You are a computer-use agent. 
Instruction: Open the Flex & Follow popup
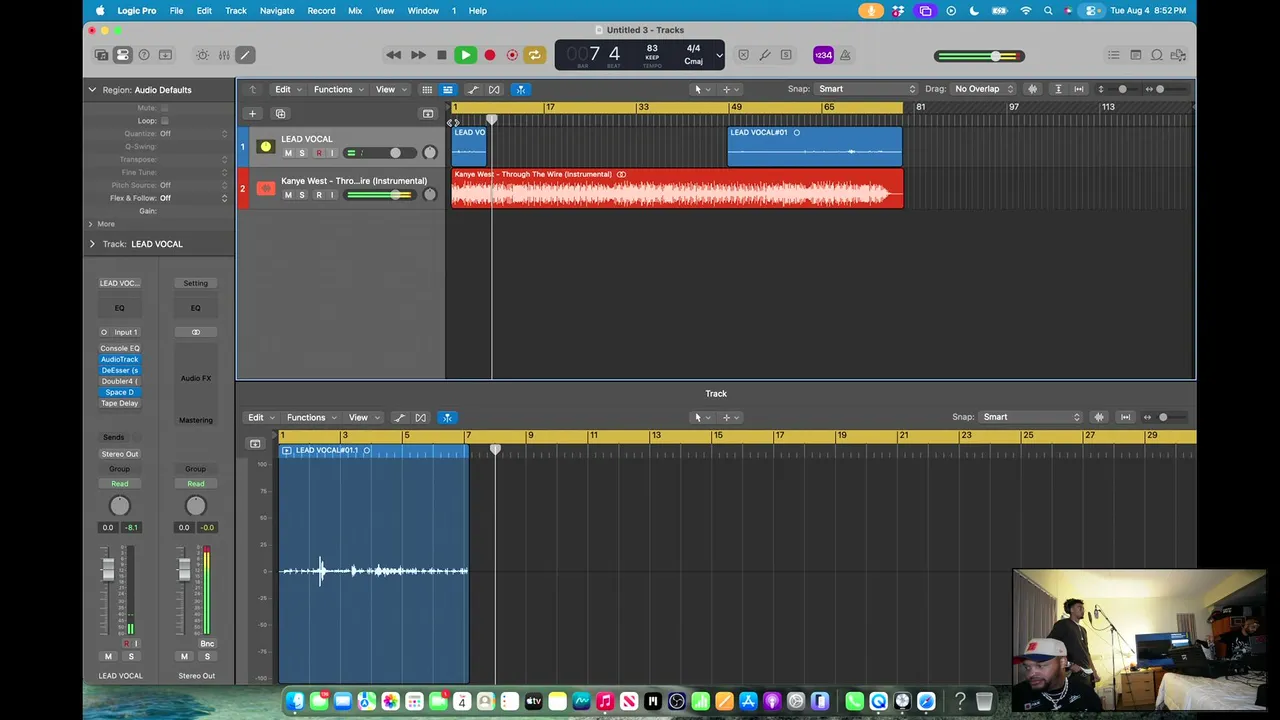pos(195,198)
